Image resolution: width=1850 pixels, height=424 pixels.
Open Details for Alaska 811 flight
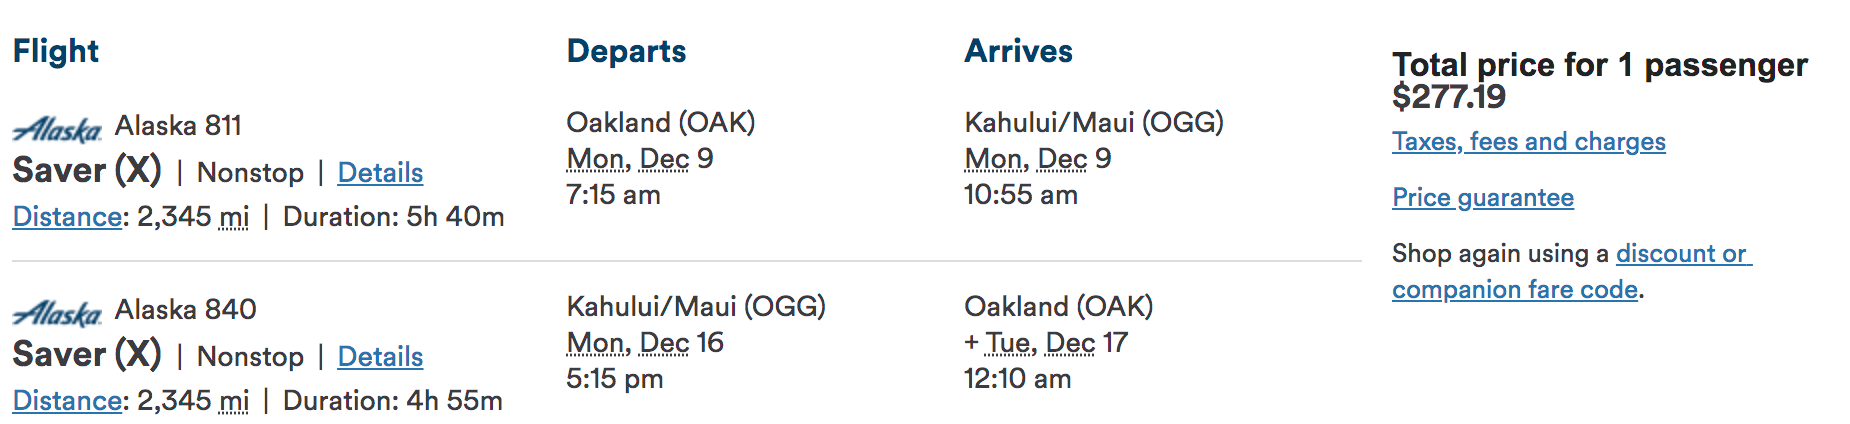(380, 173)
